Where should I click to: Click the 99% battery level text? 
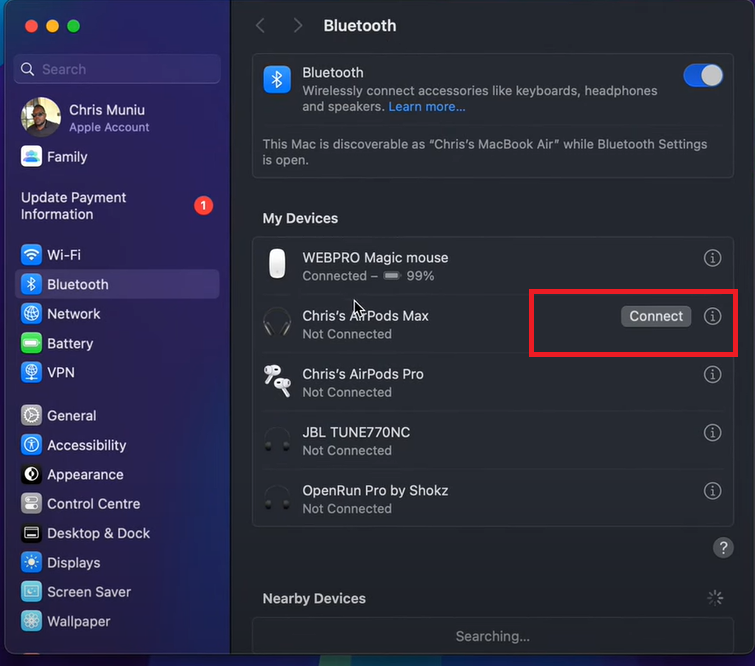(x=420, y=276)
